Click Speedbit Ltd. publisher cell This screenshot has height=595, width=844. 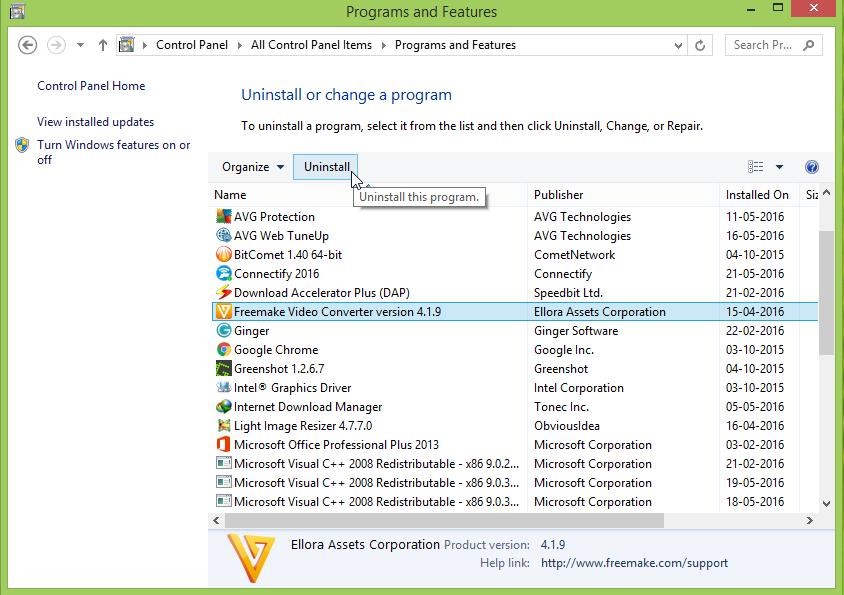pos(568,292)
